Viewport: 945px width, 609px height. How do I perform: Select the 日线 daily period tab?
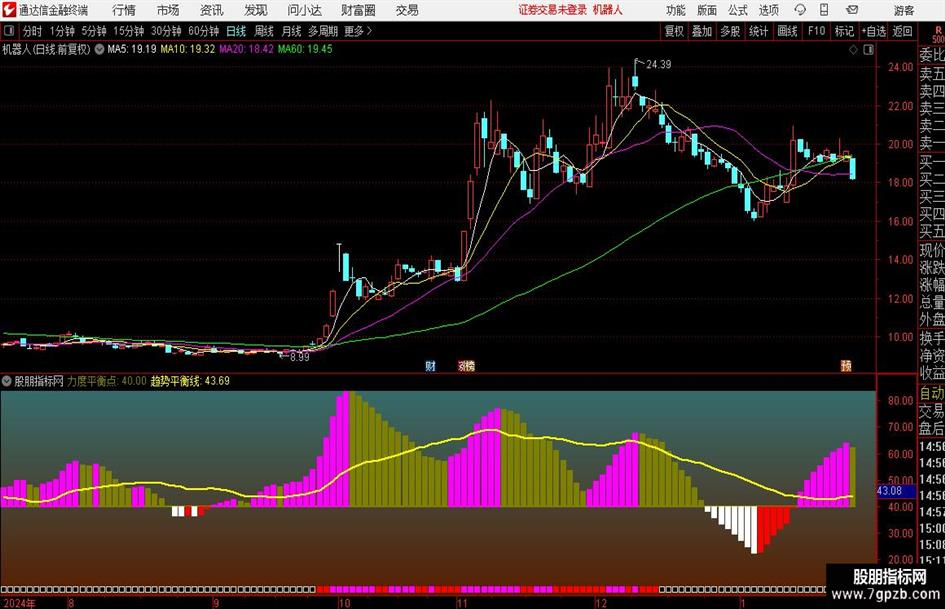pyautogui.click(x=236, y=31)
